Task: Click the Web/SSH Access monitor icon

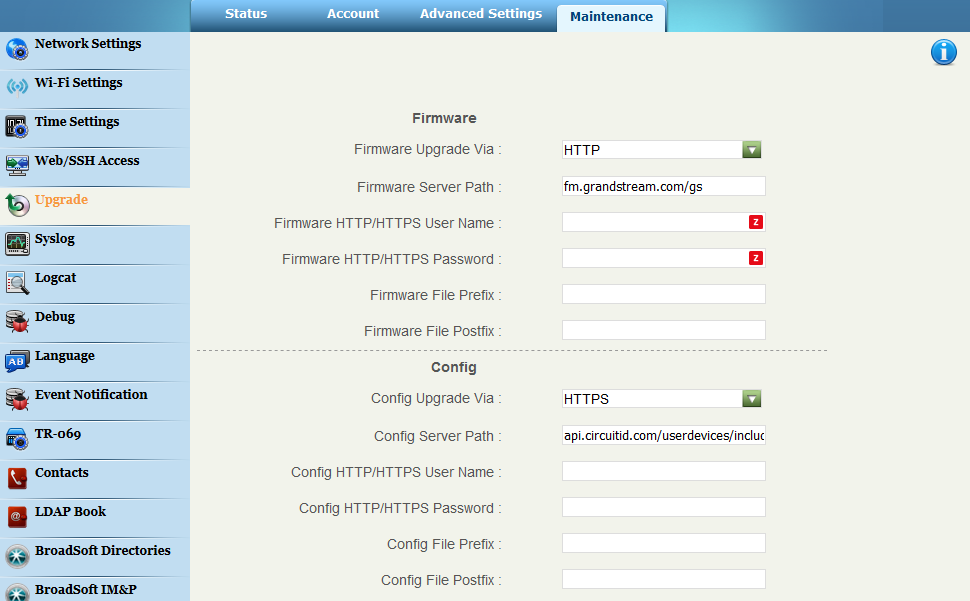Action: (x=17, y=165)
